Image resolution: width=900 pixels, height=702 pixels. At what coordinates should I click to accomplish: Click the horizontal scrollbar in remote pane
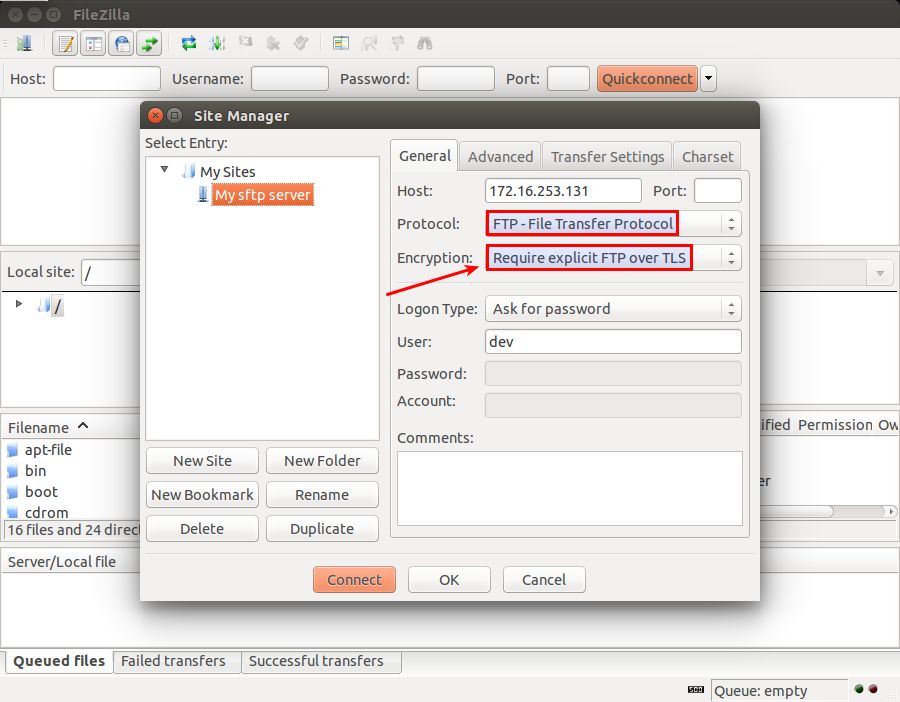pos(828,511)
